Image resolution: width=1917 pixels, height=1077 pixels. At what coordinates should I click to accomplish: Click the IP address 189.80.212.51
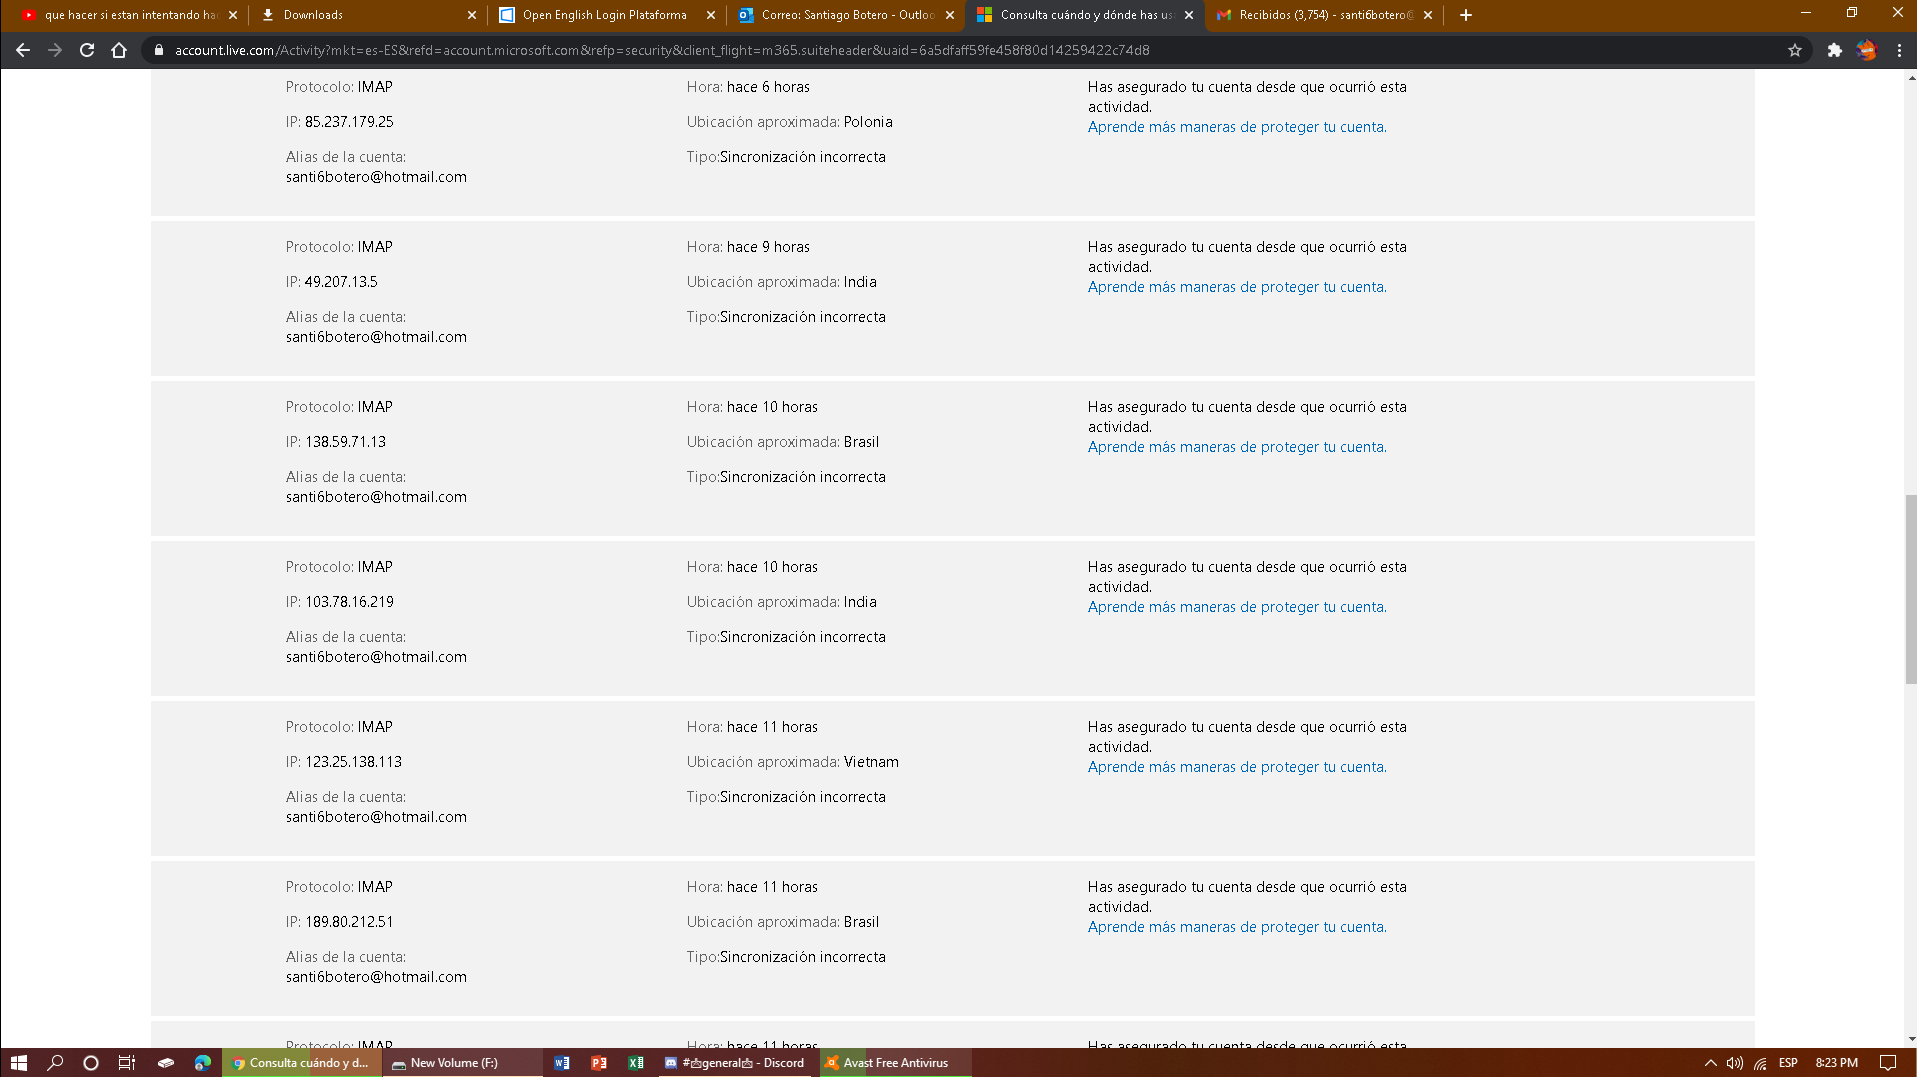coord(349,922)
